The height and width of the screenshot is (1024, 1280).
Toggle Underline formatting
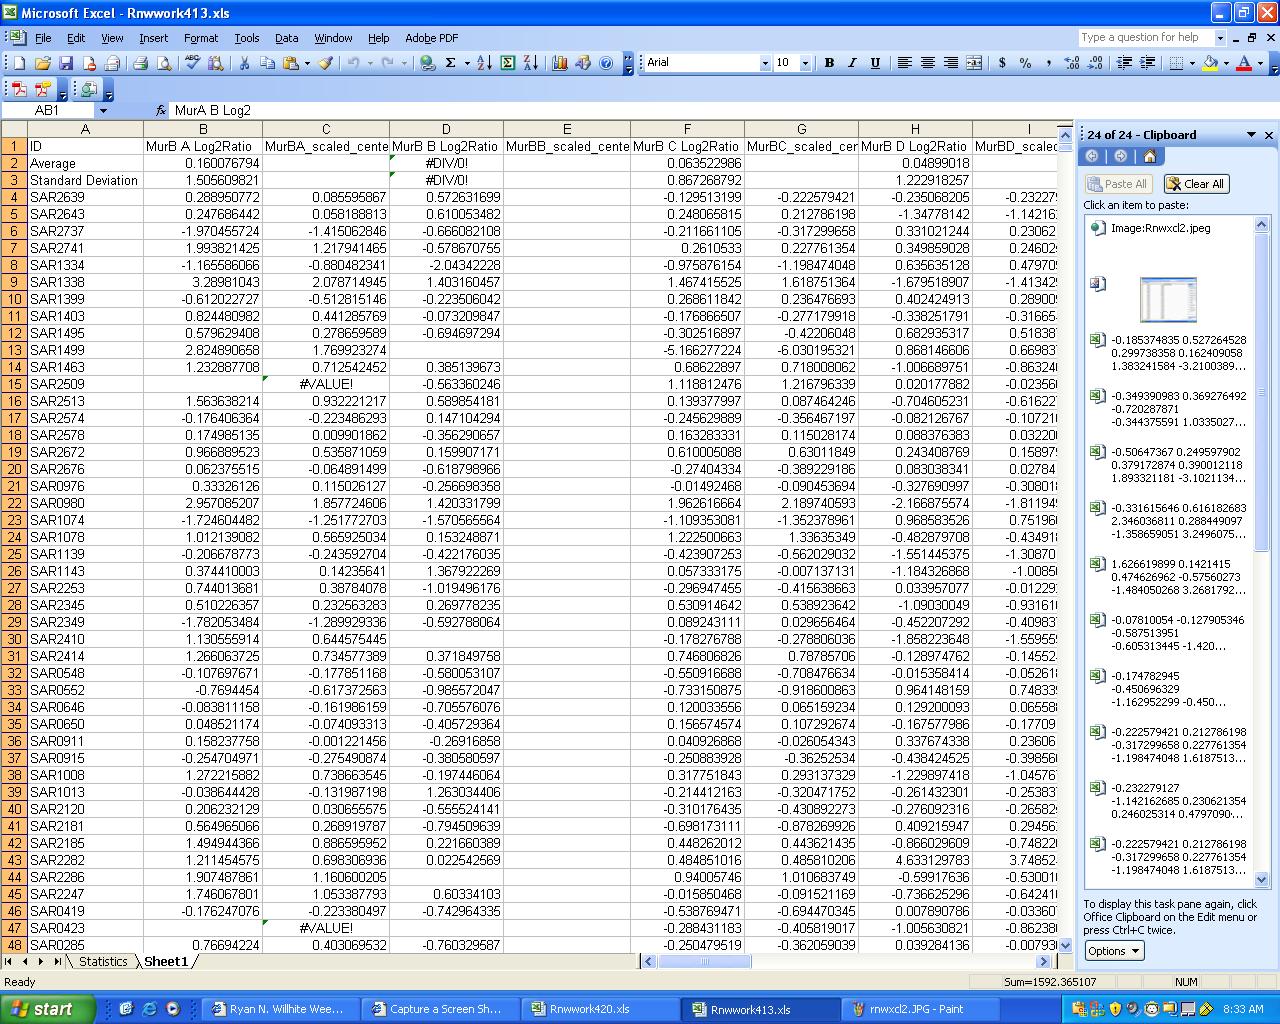tap(875, 63)
